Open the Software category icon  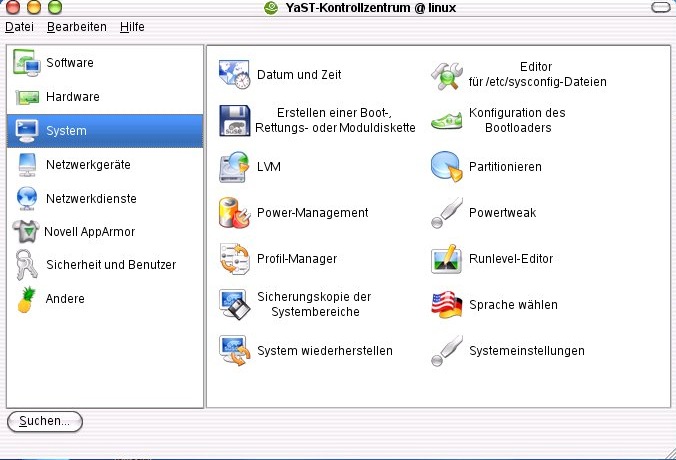pyautogui.click(x=26, y=63)
